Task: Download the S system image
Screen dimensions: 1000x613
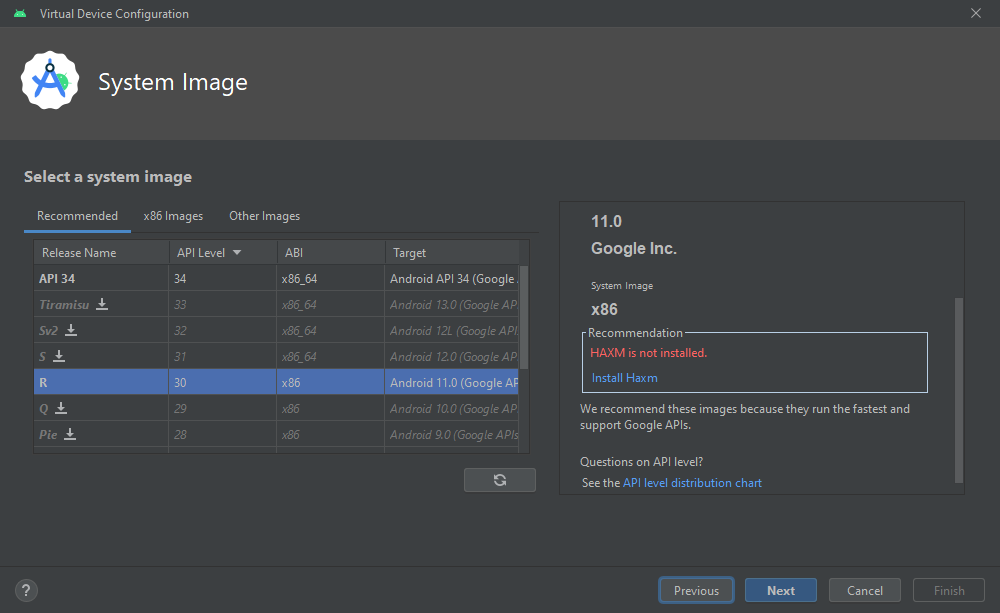Action: [59, 356]
